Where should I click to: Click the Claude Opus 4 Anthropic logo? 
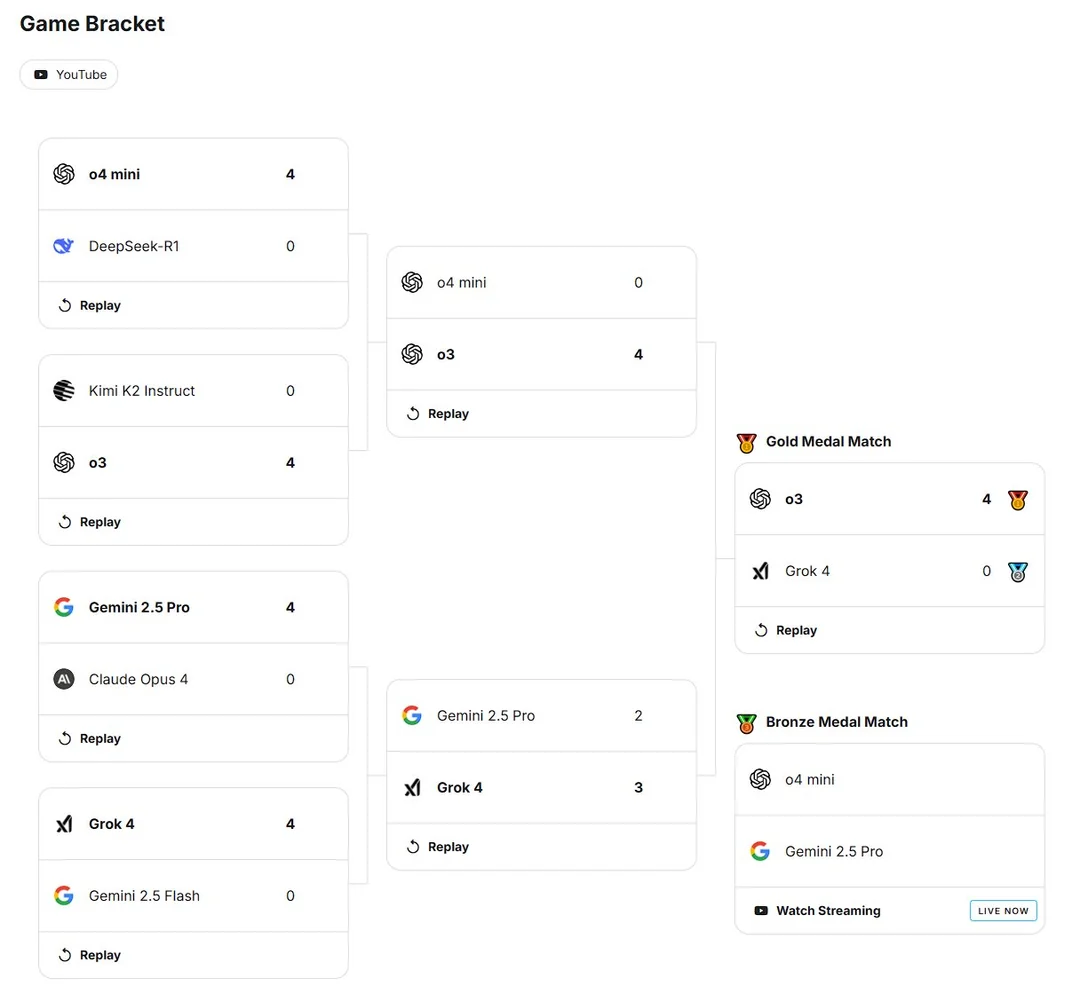64,680
